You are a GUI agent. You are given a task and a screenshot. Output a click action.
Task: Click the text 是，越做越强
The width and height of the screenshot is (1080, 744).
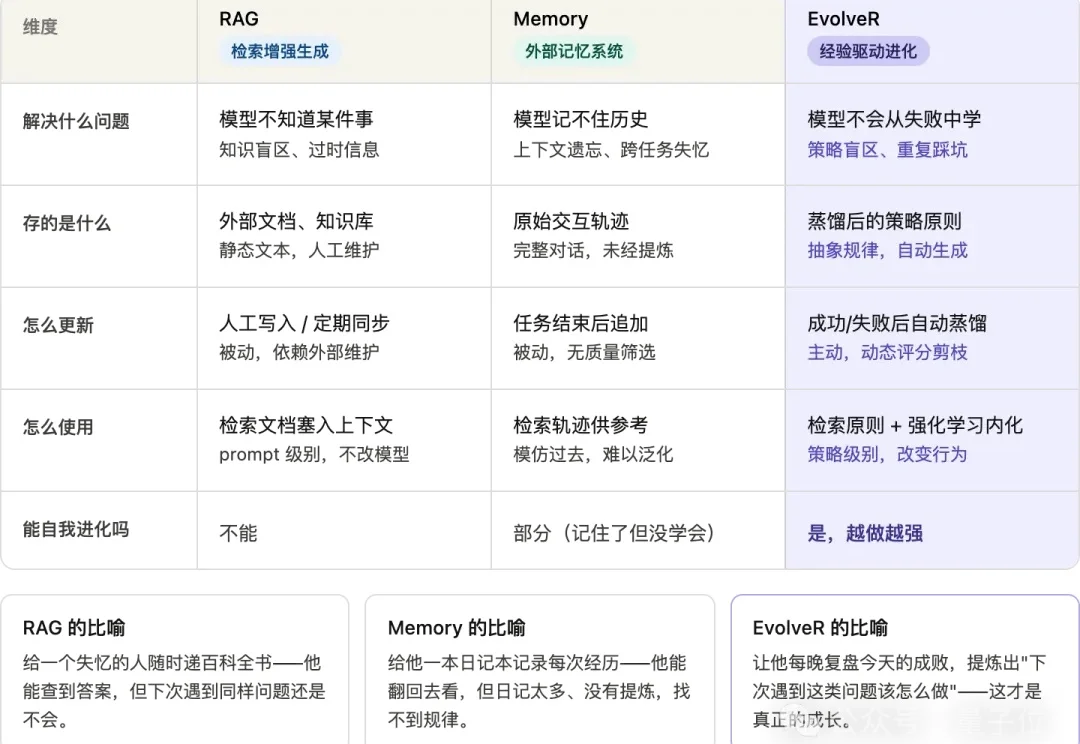(x=865, y=533)
